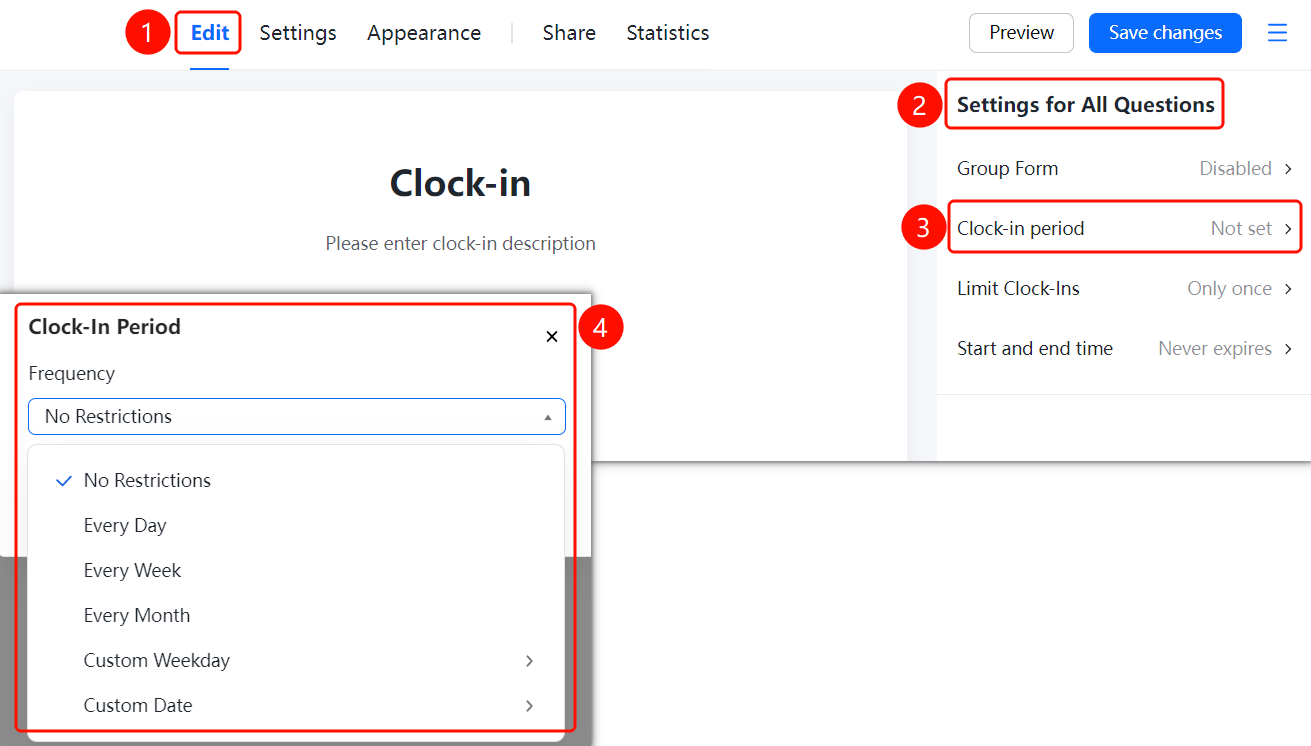Open the Clock-in period setting

click(x=1124, y=229)
